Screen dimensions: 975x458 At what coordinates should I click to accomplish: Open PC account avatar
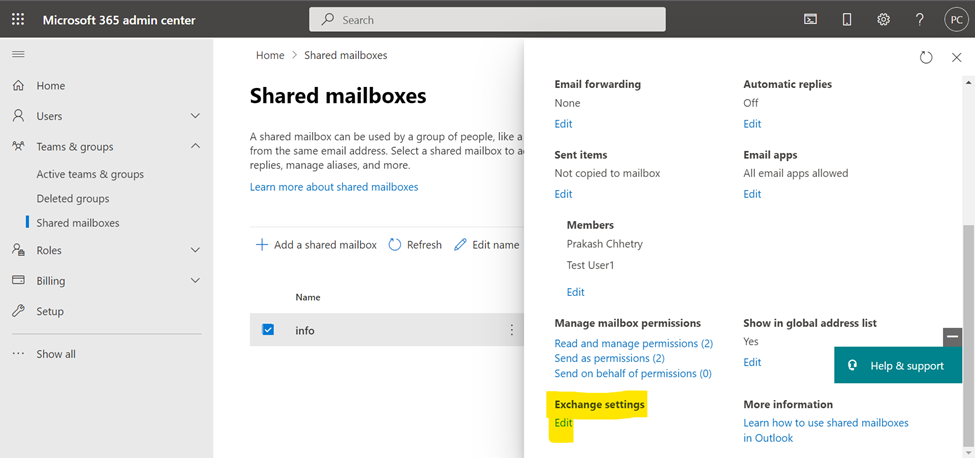(x=956, y=19)
